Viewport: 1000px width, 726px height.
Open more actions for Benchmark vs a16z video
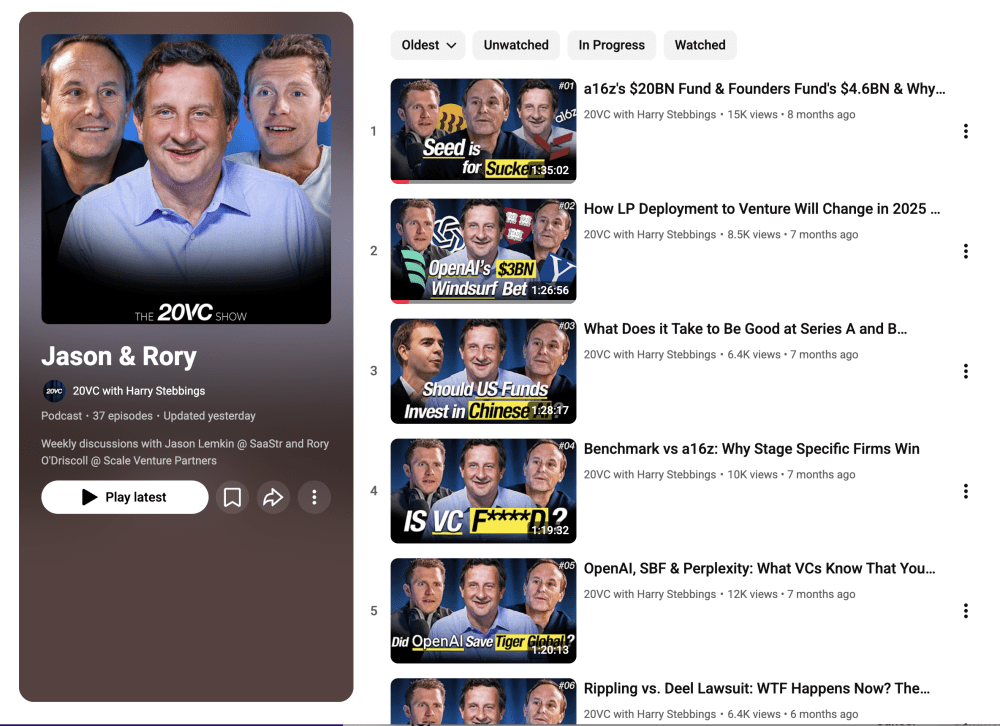[966, 491]
